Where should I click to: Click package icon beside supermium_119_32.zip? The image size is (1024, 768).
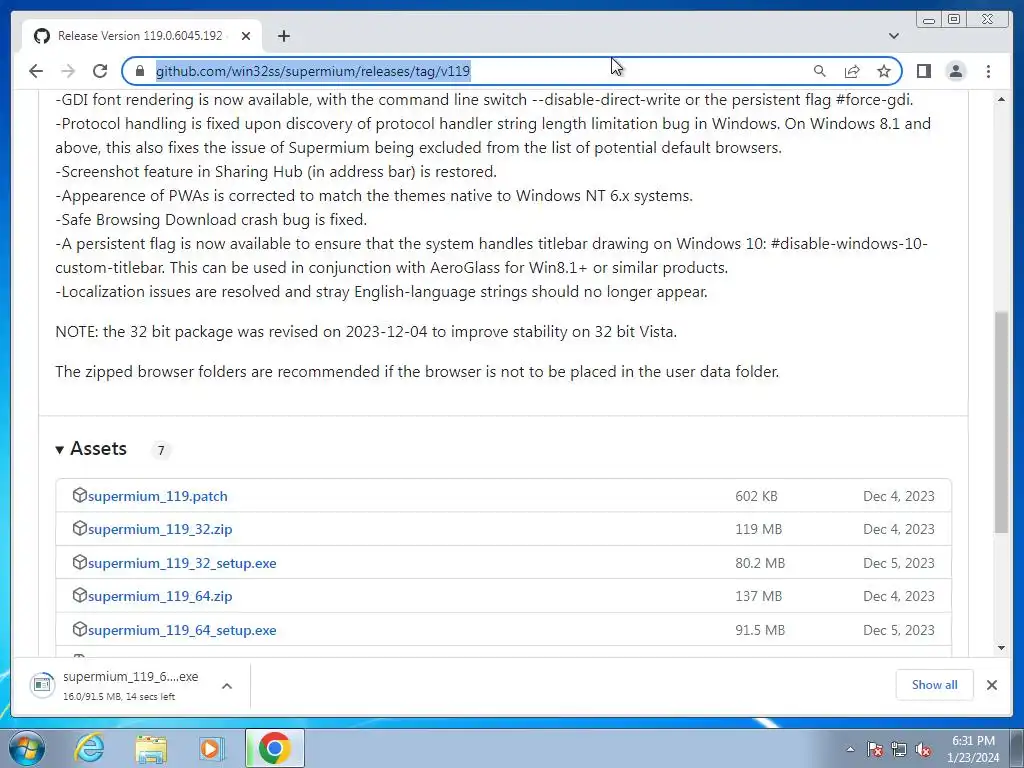tap(80, 528)
